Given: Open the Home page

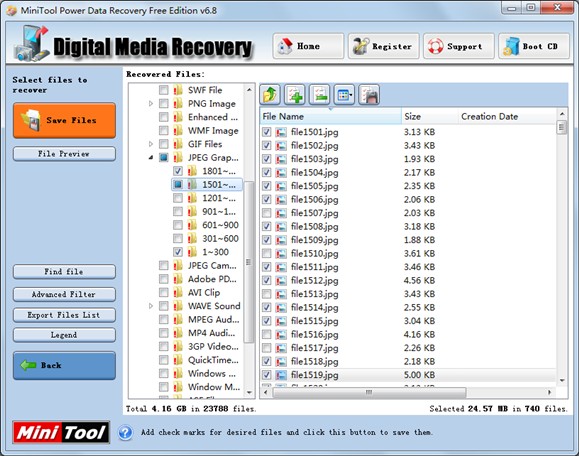Looking at the screenshot, I should (x=308, y=46).
